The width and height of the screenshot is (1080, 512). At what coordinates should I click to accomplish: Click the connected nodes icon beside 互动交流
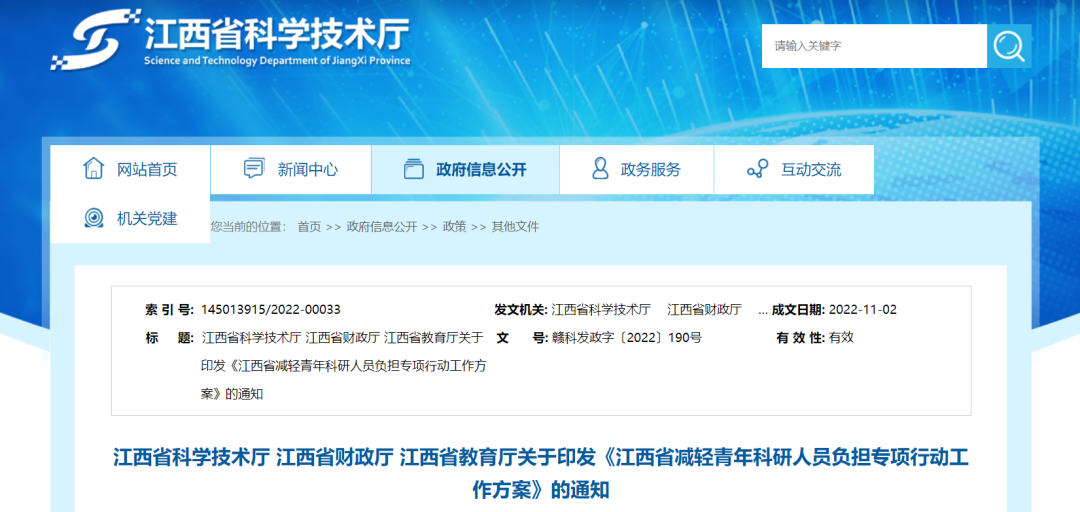pyautogui.click(x=757, y=169)
